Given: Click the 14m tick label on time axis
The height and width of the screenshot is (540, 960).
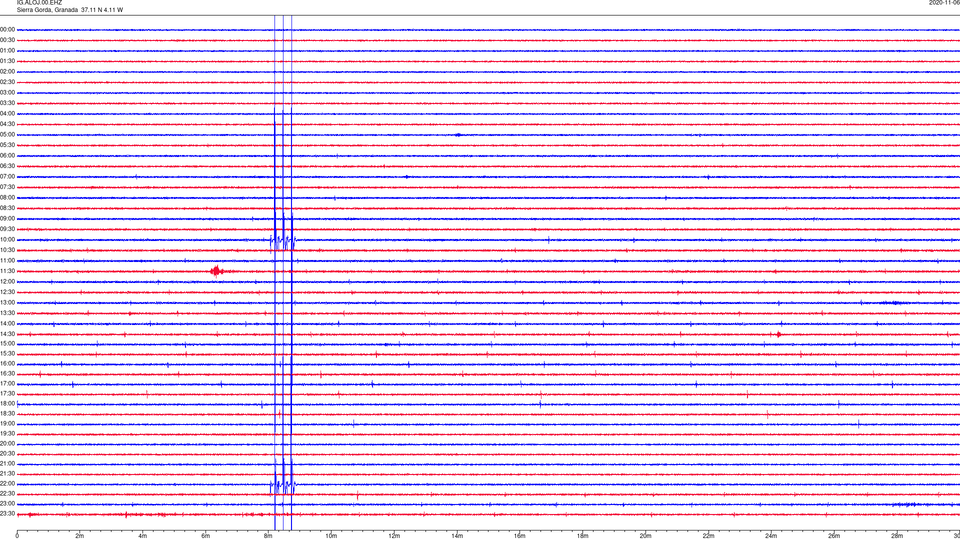Looking at the screenshot, I should (457, 536).
